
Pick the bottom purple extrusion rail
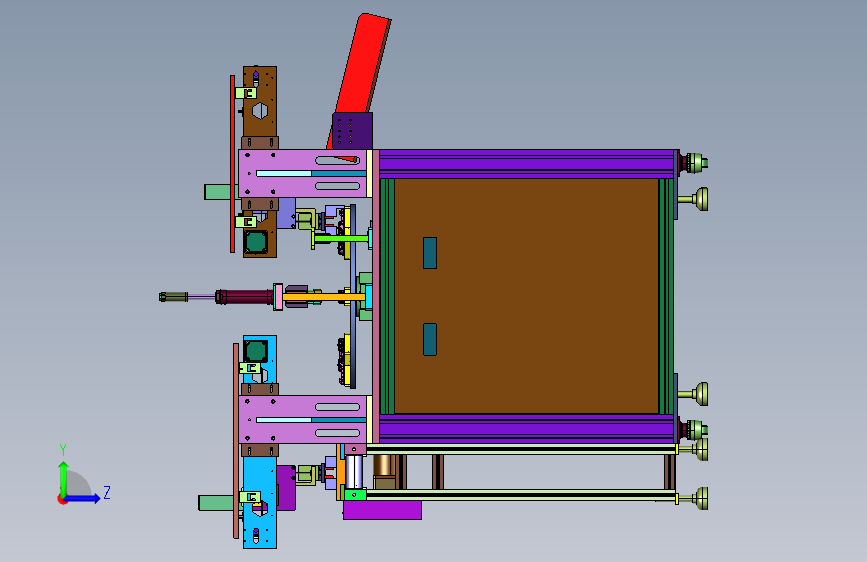(x=527, y=429)
